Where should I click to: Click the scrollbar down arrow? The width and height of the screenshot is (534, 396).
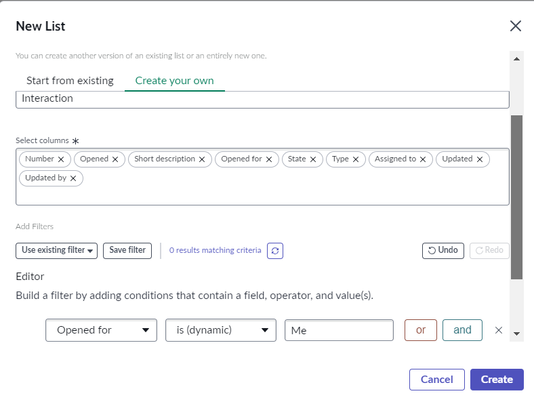coord(517,334)
